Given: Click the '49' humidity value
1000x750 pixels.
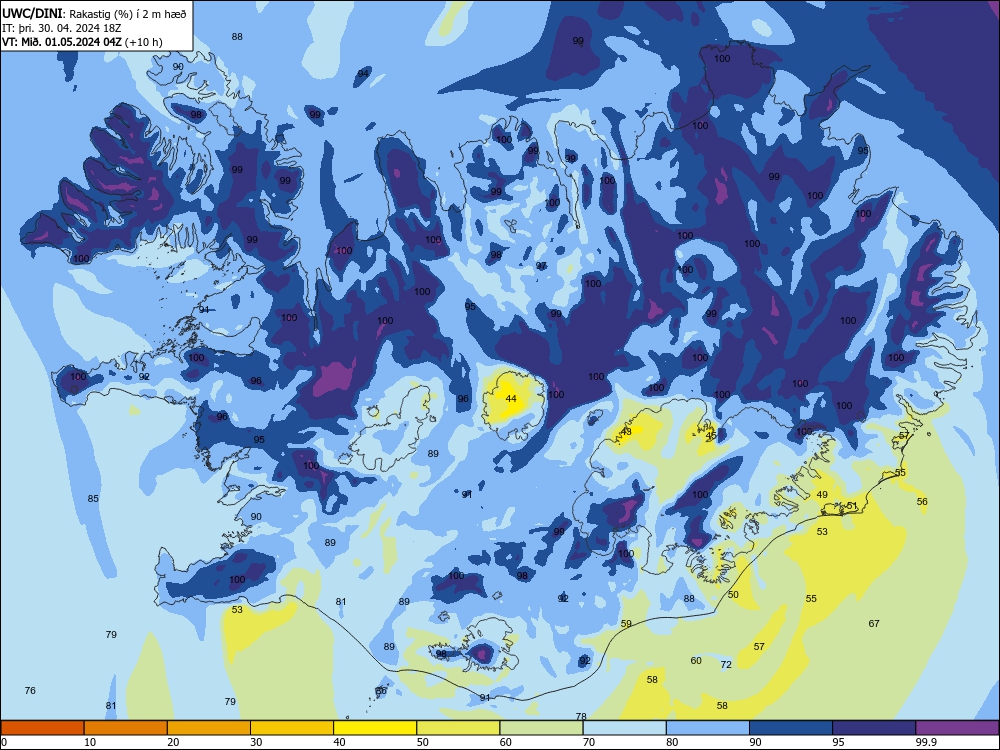Looking at the screenshot, I should [822, 495].
